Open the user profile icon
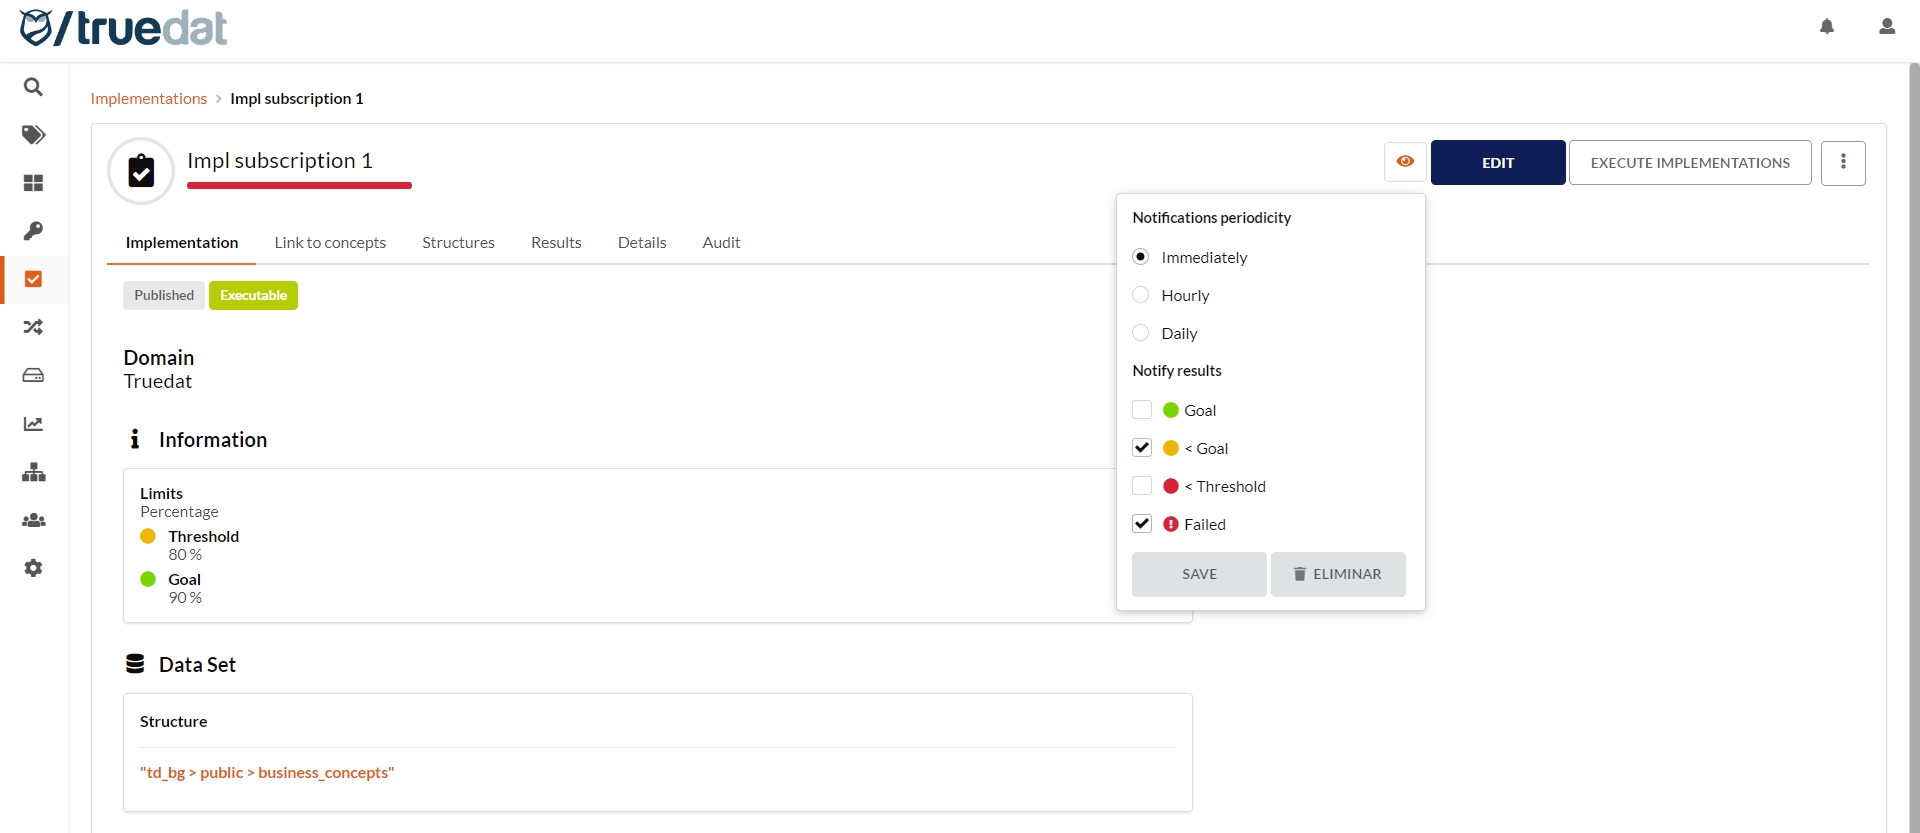The width and height of the screenshot is (1920, 833). tap(1887, 27)
